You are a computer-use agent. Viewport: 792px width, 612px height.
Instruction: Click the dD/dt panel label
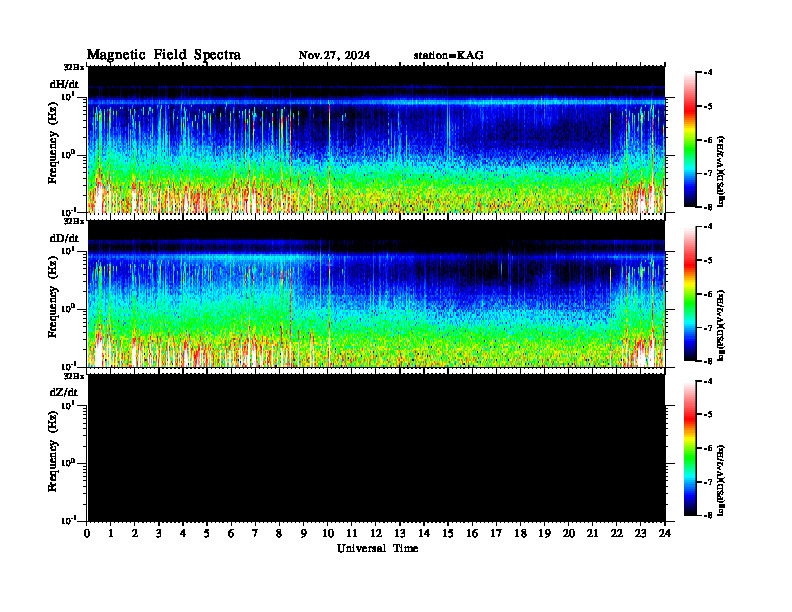coord(64,238)
